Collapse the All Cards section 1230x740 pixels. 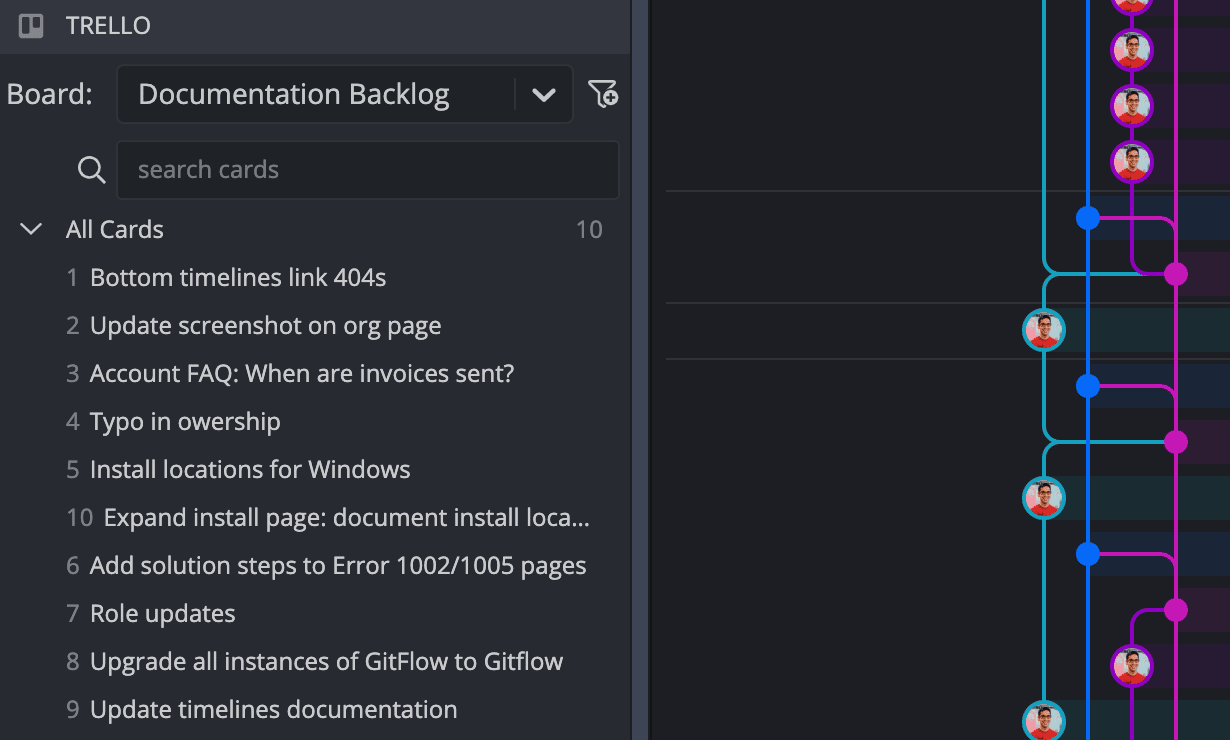(x=31, y=229)
